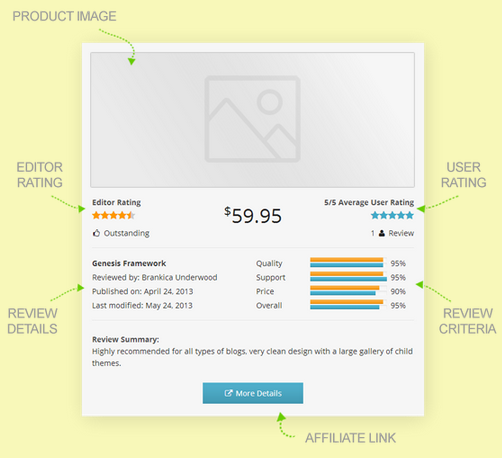Click the Editor Rating label
The height and width of the screenshot is (458, 502).
[x=117, y=202]
